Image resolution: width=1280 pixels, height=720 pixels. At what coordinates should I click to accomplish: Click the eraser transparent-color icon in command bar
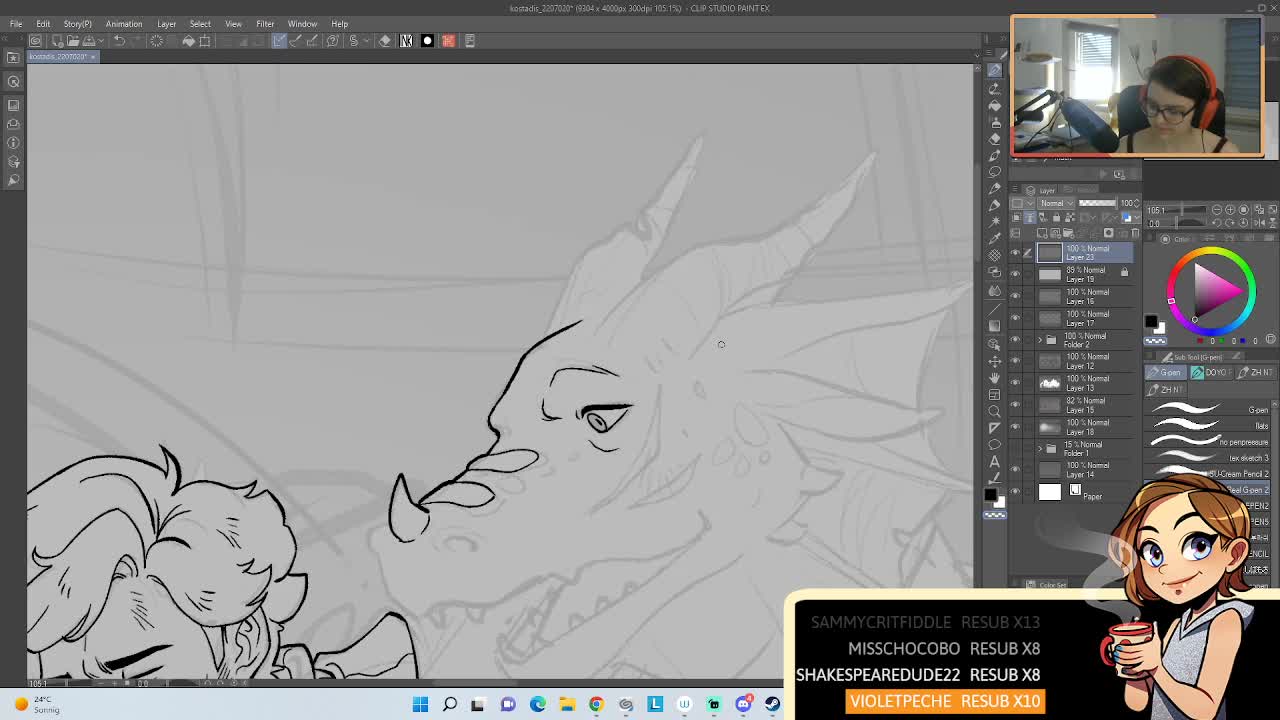click(385, 41)
